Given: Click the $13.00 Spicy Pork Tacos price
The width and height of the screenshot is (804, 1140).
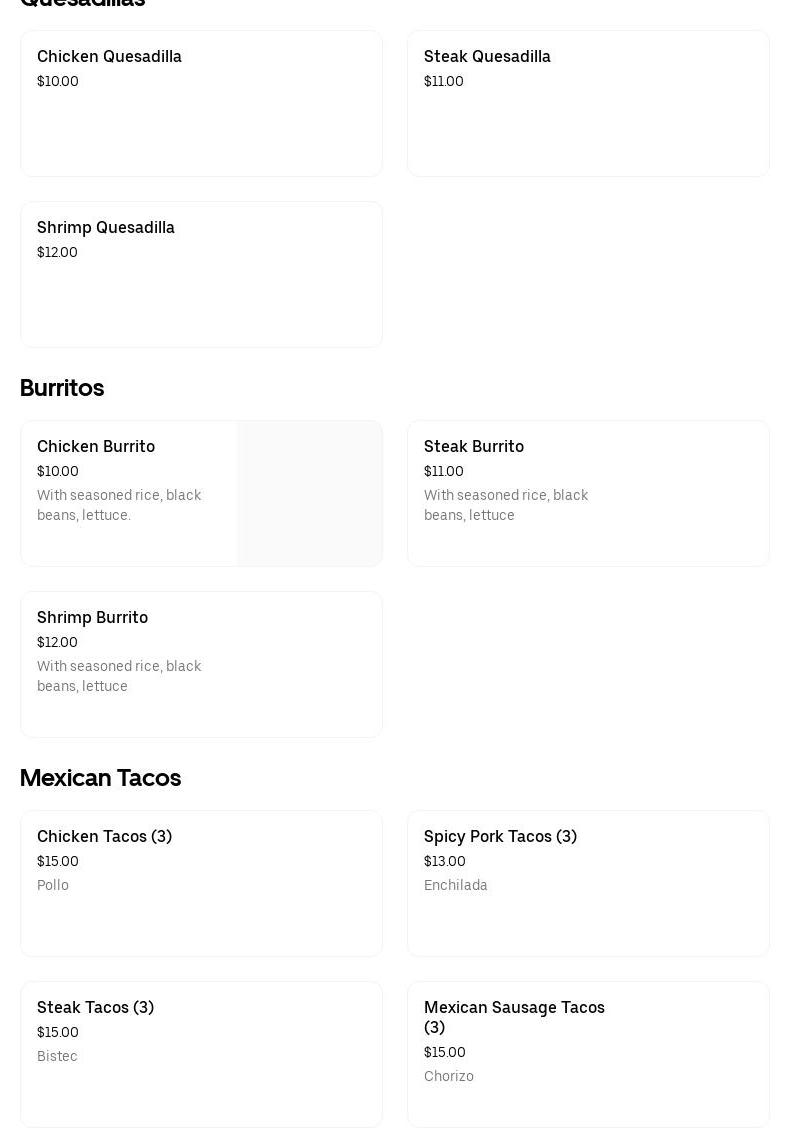Looking at the screenshot, I should [445, 862].
